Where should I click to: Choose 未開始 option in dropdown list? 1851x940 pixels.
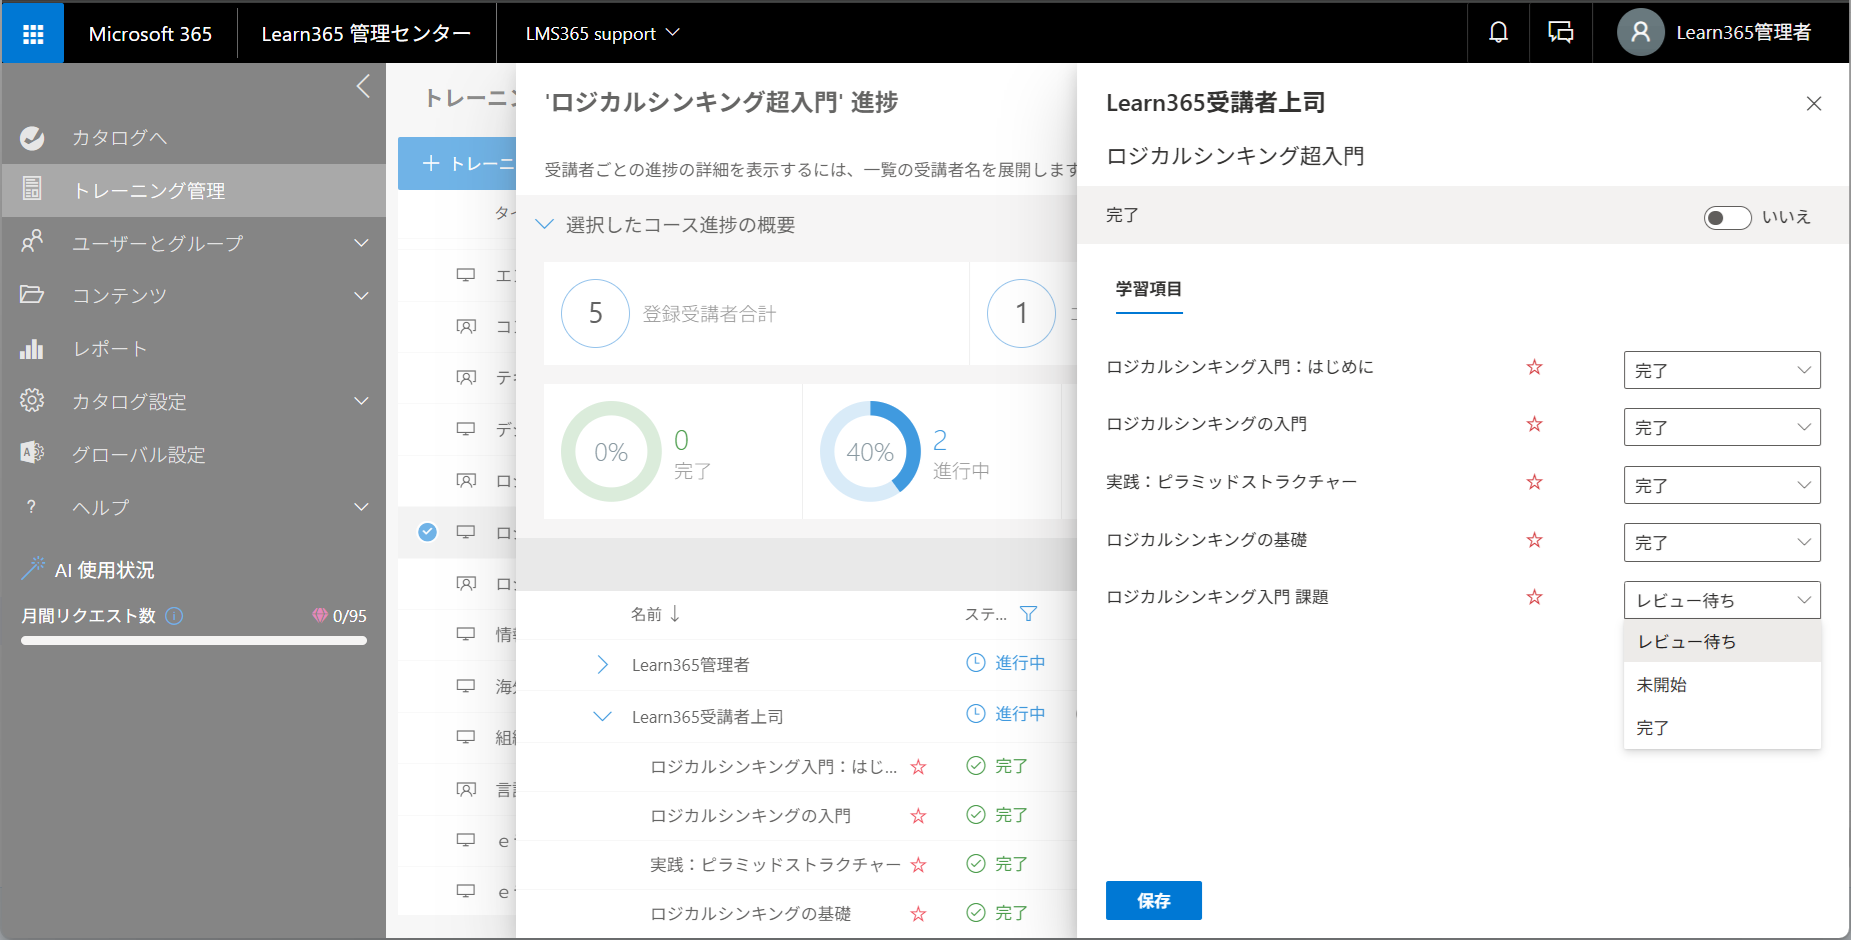tap(1722, 685)
